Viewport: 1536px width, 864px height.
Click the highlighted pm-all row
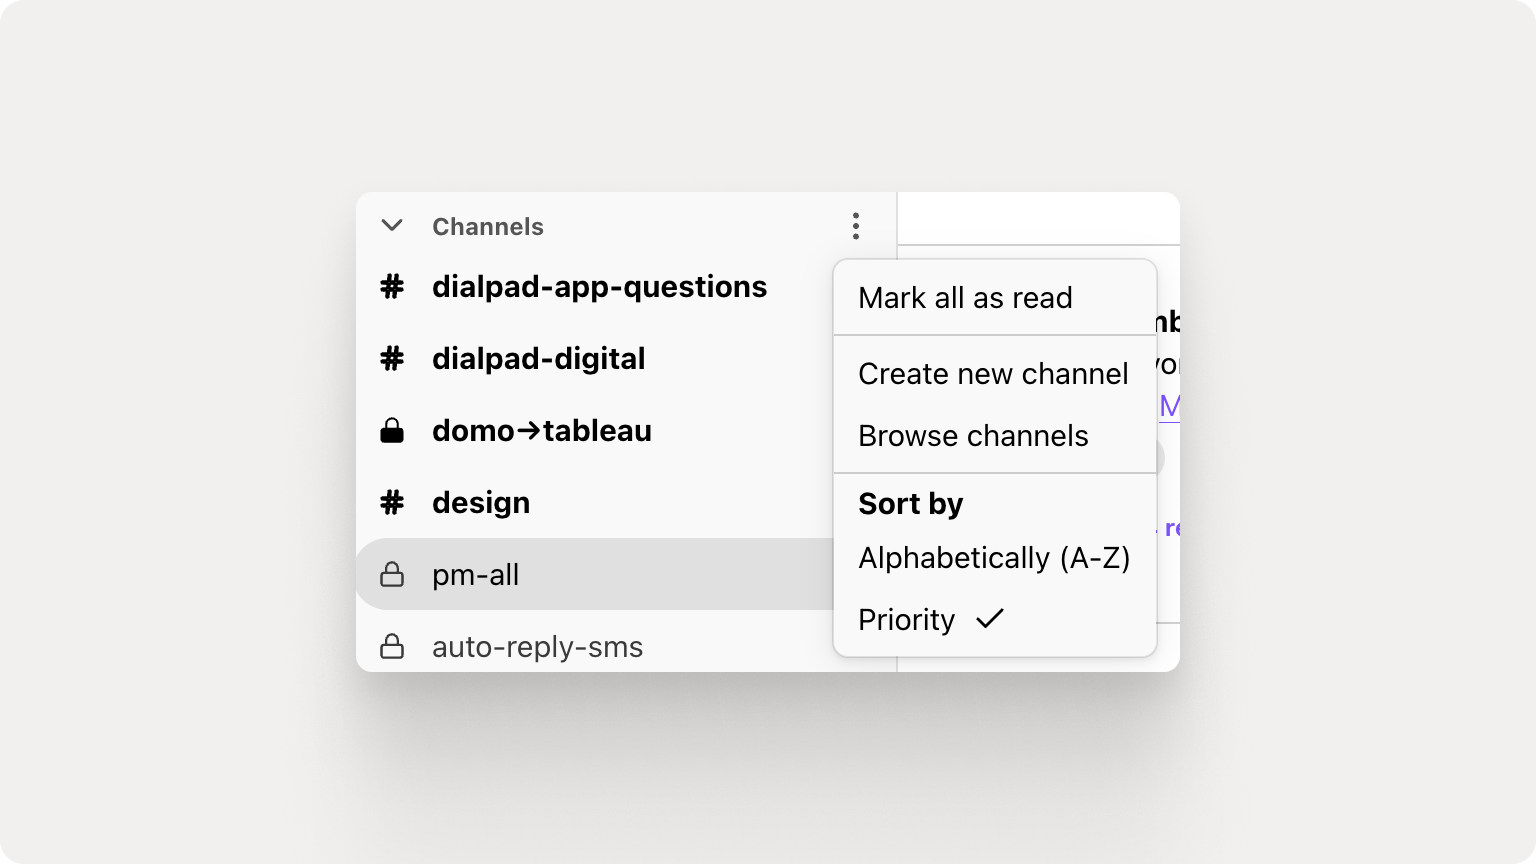(475, 574)
